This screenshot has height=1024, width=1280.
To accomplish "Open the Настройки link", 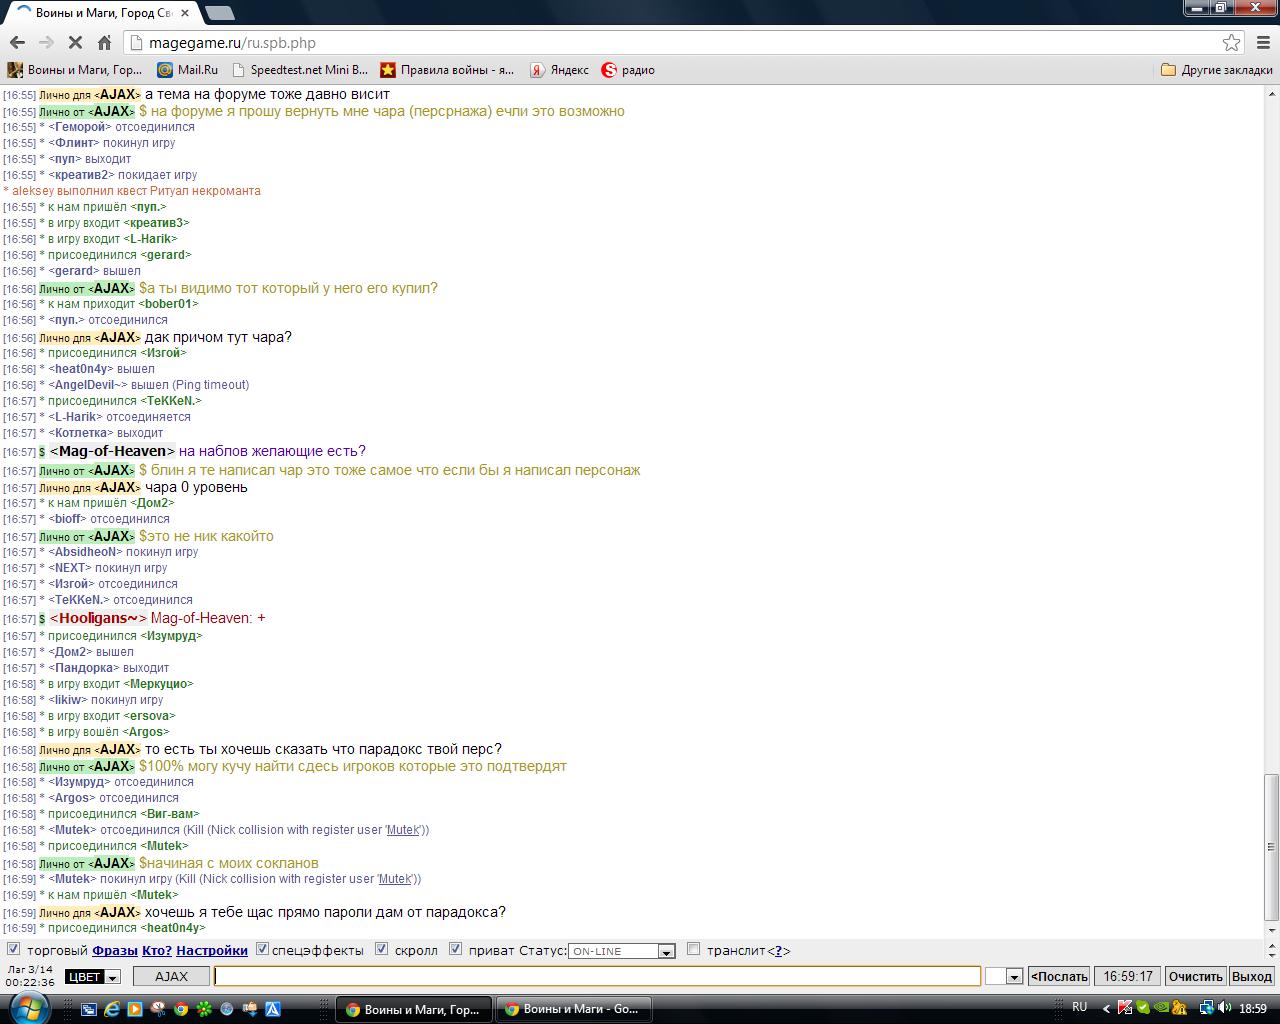I will pos(212,950).
